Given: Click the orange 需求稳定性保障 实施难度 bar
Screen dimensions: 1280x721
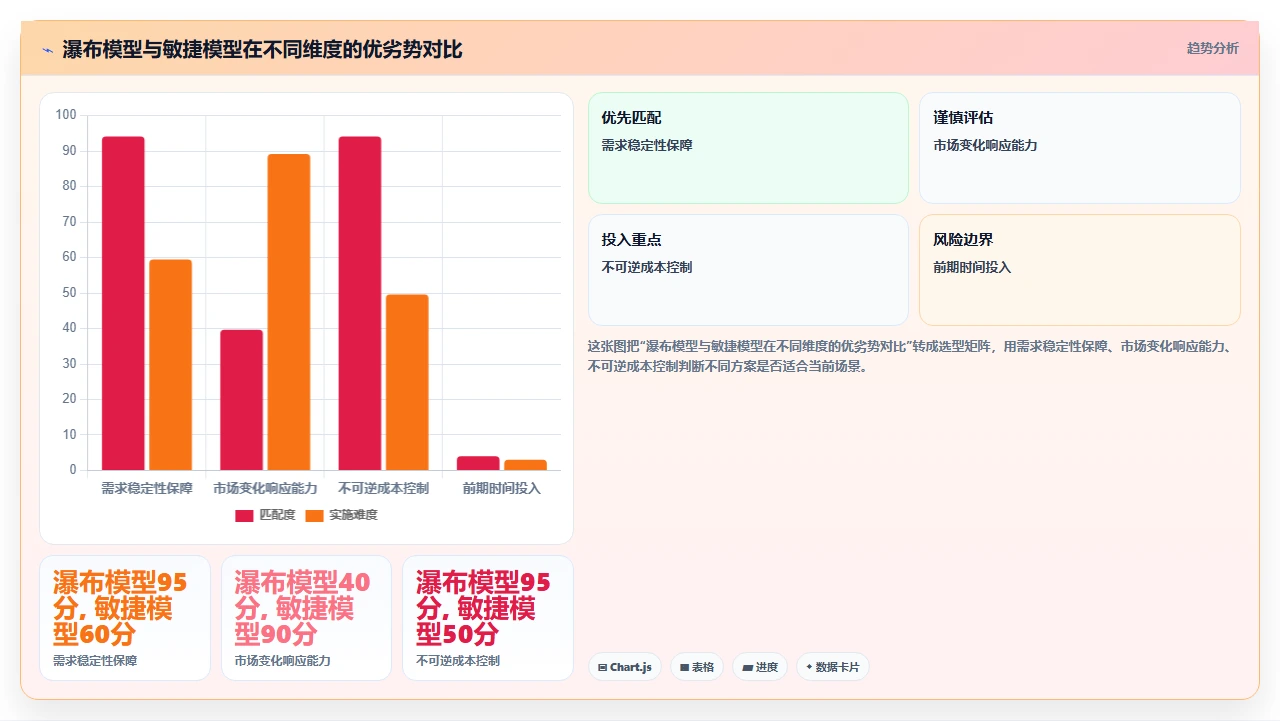Looking at the screenshot, I should [x=171, y=365].
